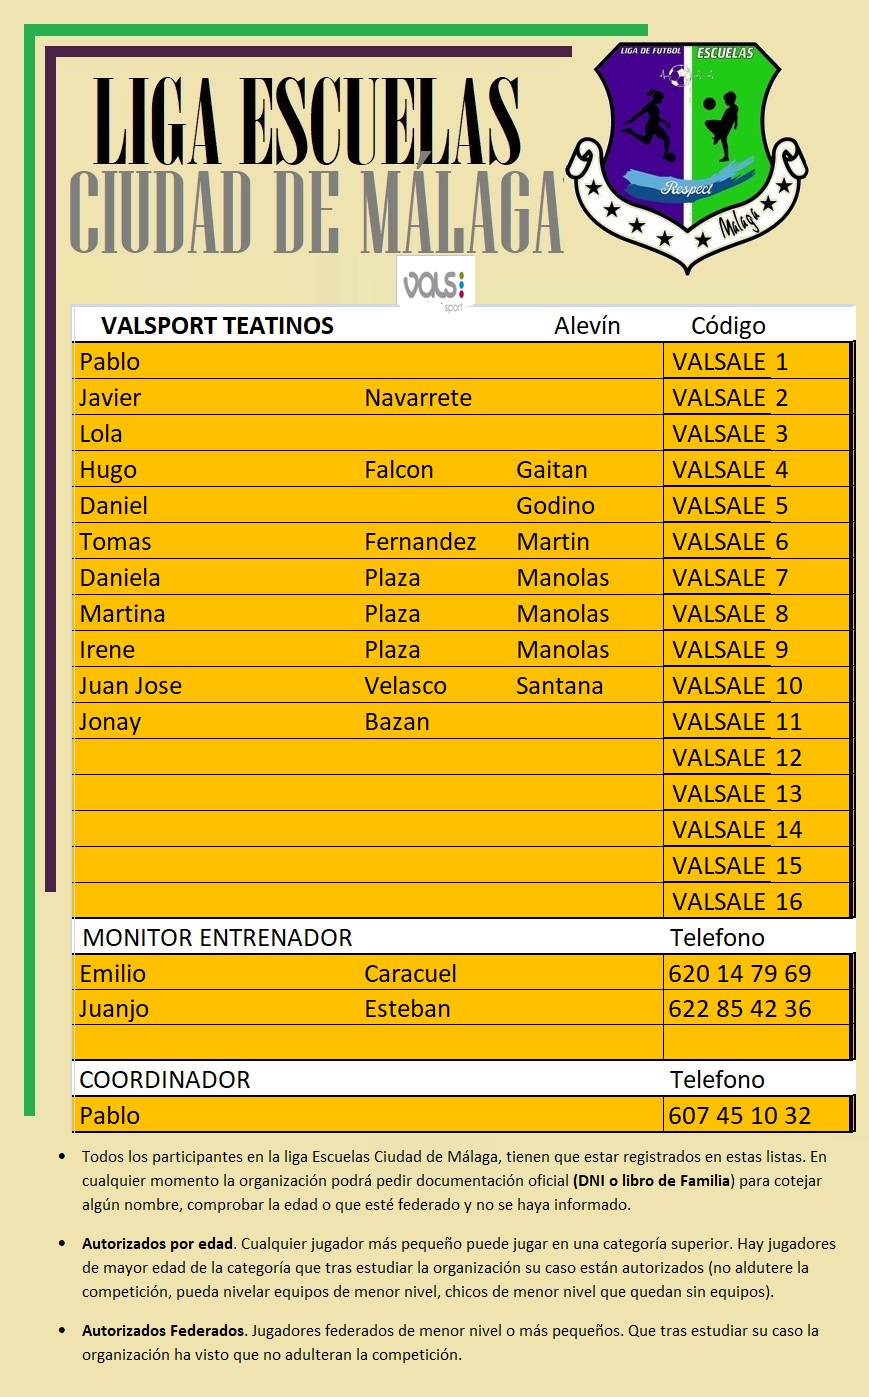The image size is (869, 1397).
Task: Click the name Tomas in the roster
Action: (115, 542)
